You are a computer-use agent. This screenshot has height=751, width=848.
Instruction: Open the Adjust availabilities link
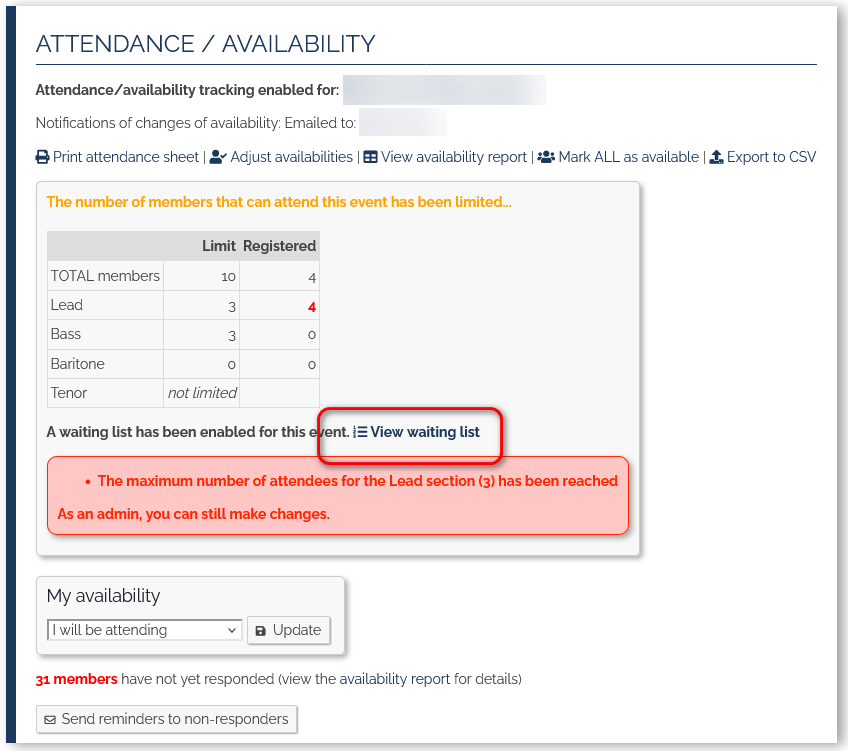[291, 157]
